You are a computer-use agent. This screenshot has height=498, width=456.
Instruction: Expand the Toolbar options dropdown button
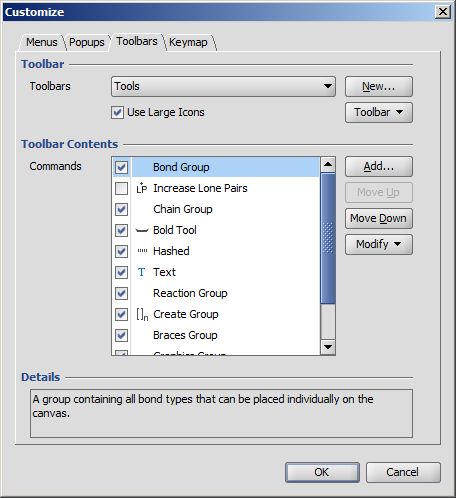tap(379, 112)
